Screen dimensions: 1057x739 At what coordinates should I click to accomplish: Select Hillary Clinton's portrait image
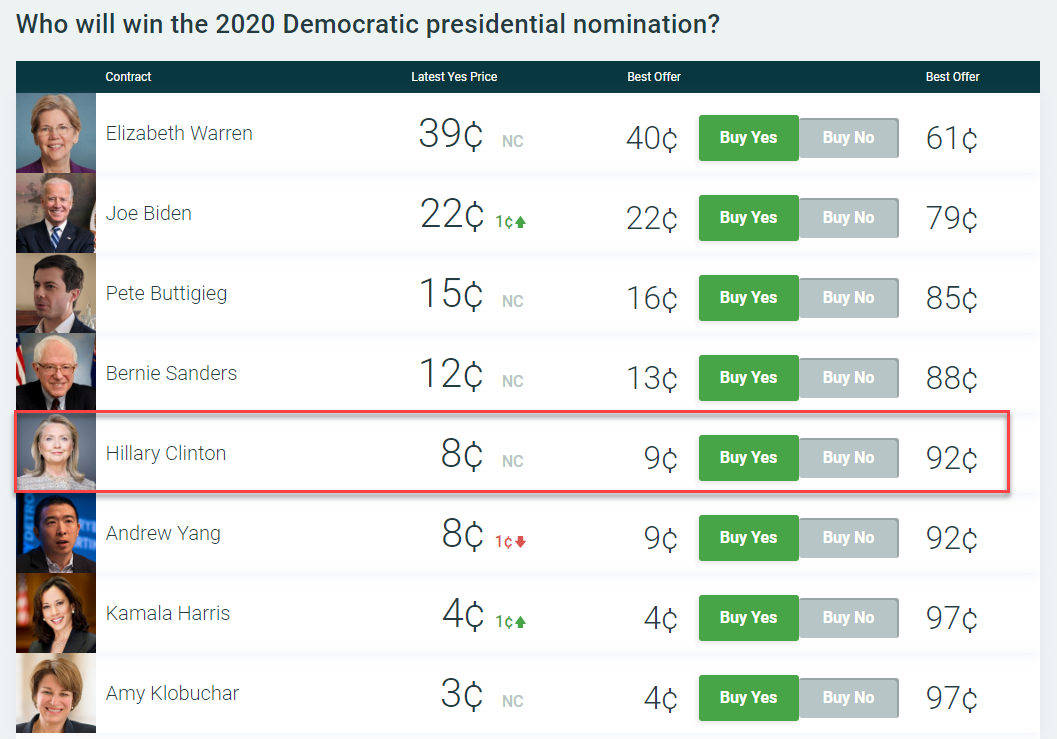pyautogui.click(x=56, y=453)
